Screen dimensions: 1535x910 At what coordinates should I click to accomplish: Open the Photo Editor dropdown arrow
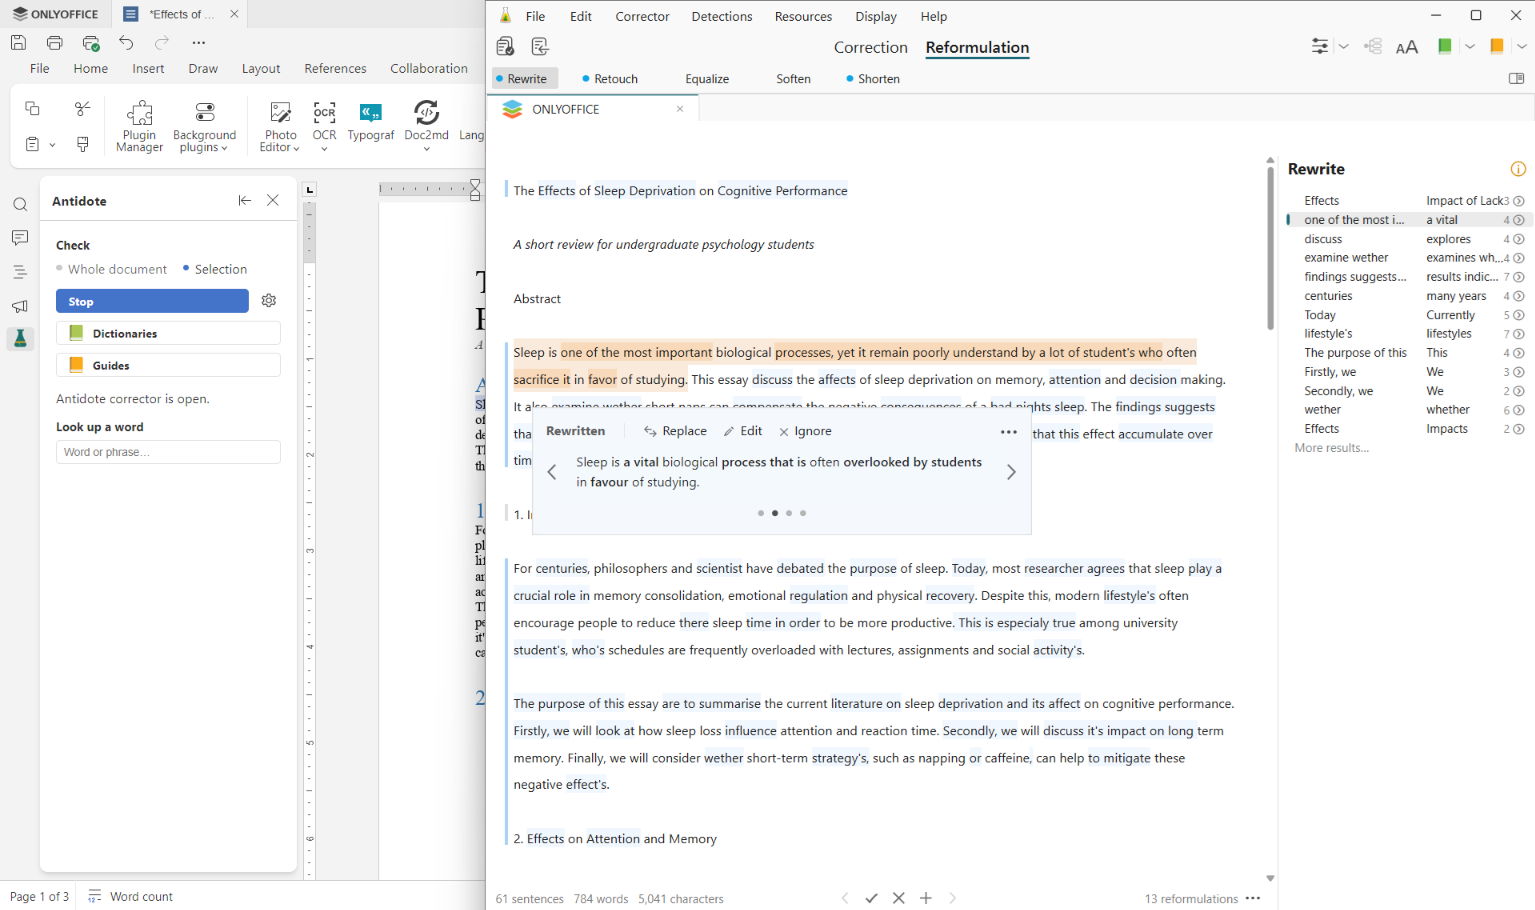coord(296,148)
